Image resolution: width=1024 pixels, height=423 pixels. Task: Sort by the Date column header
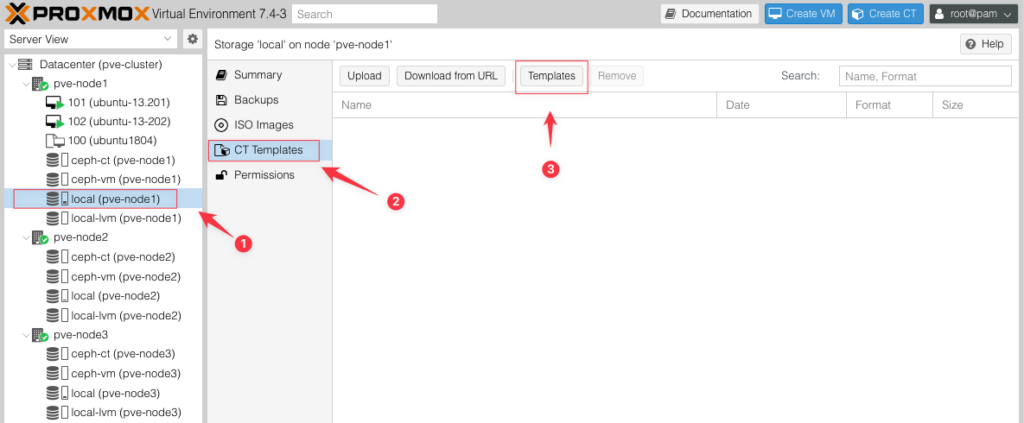[782, 105]
